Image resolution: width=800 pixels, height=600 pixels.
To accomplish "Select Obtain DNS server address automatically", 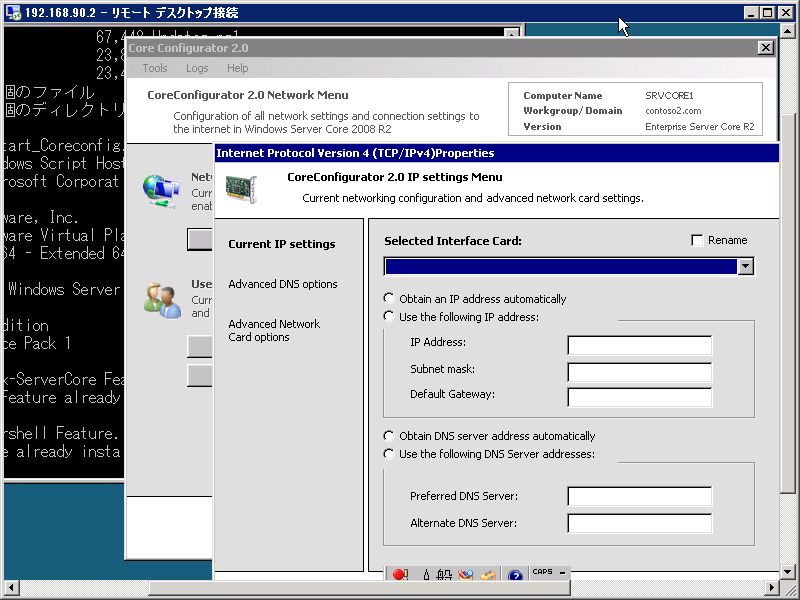I will (389, 436).
